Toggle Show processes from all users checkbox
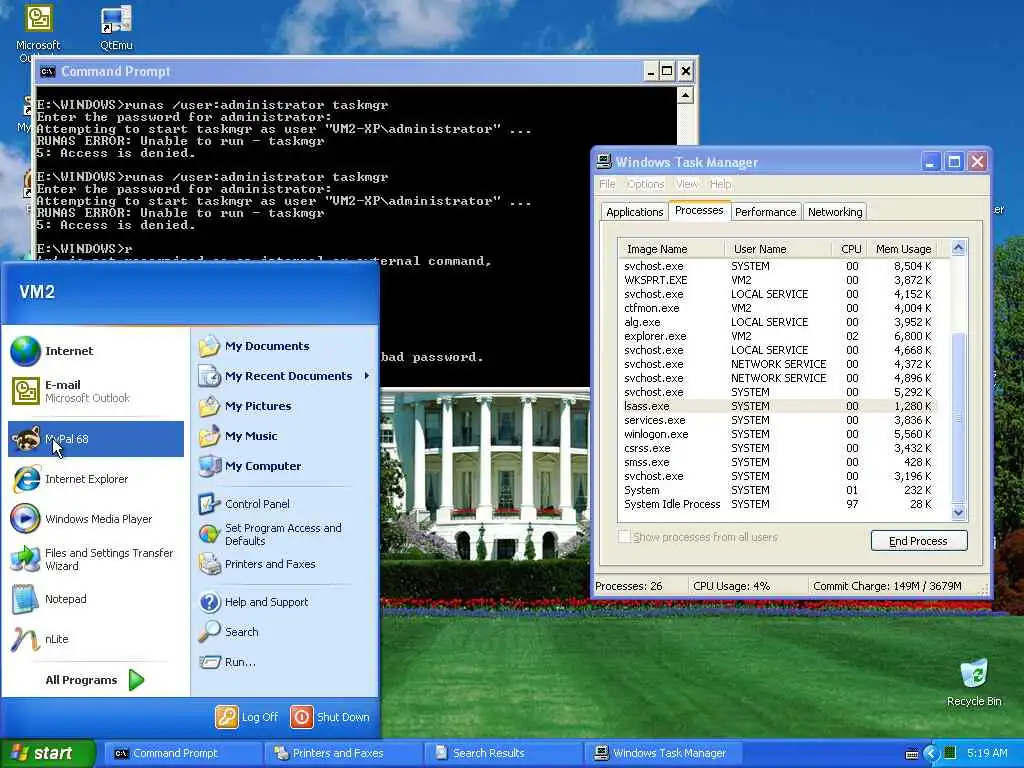This screenshot has width=1024, height=768. click(625, 537)
